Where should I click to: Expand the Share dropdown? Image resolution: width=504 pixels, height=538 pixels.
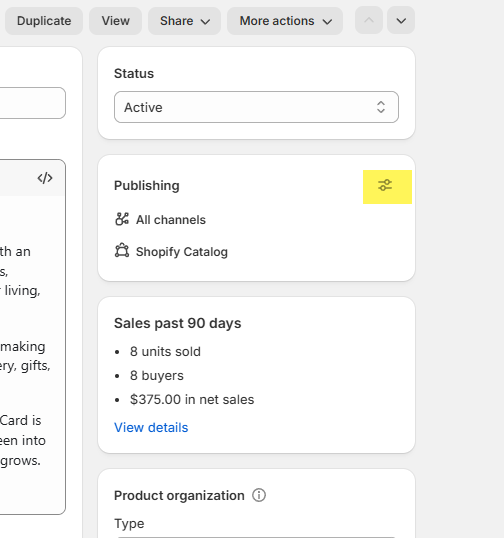(185, 21)
